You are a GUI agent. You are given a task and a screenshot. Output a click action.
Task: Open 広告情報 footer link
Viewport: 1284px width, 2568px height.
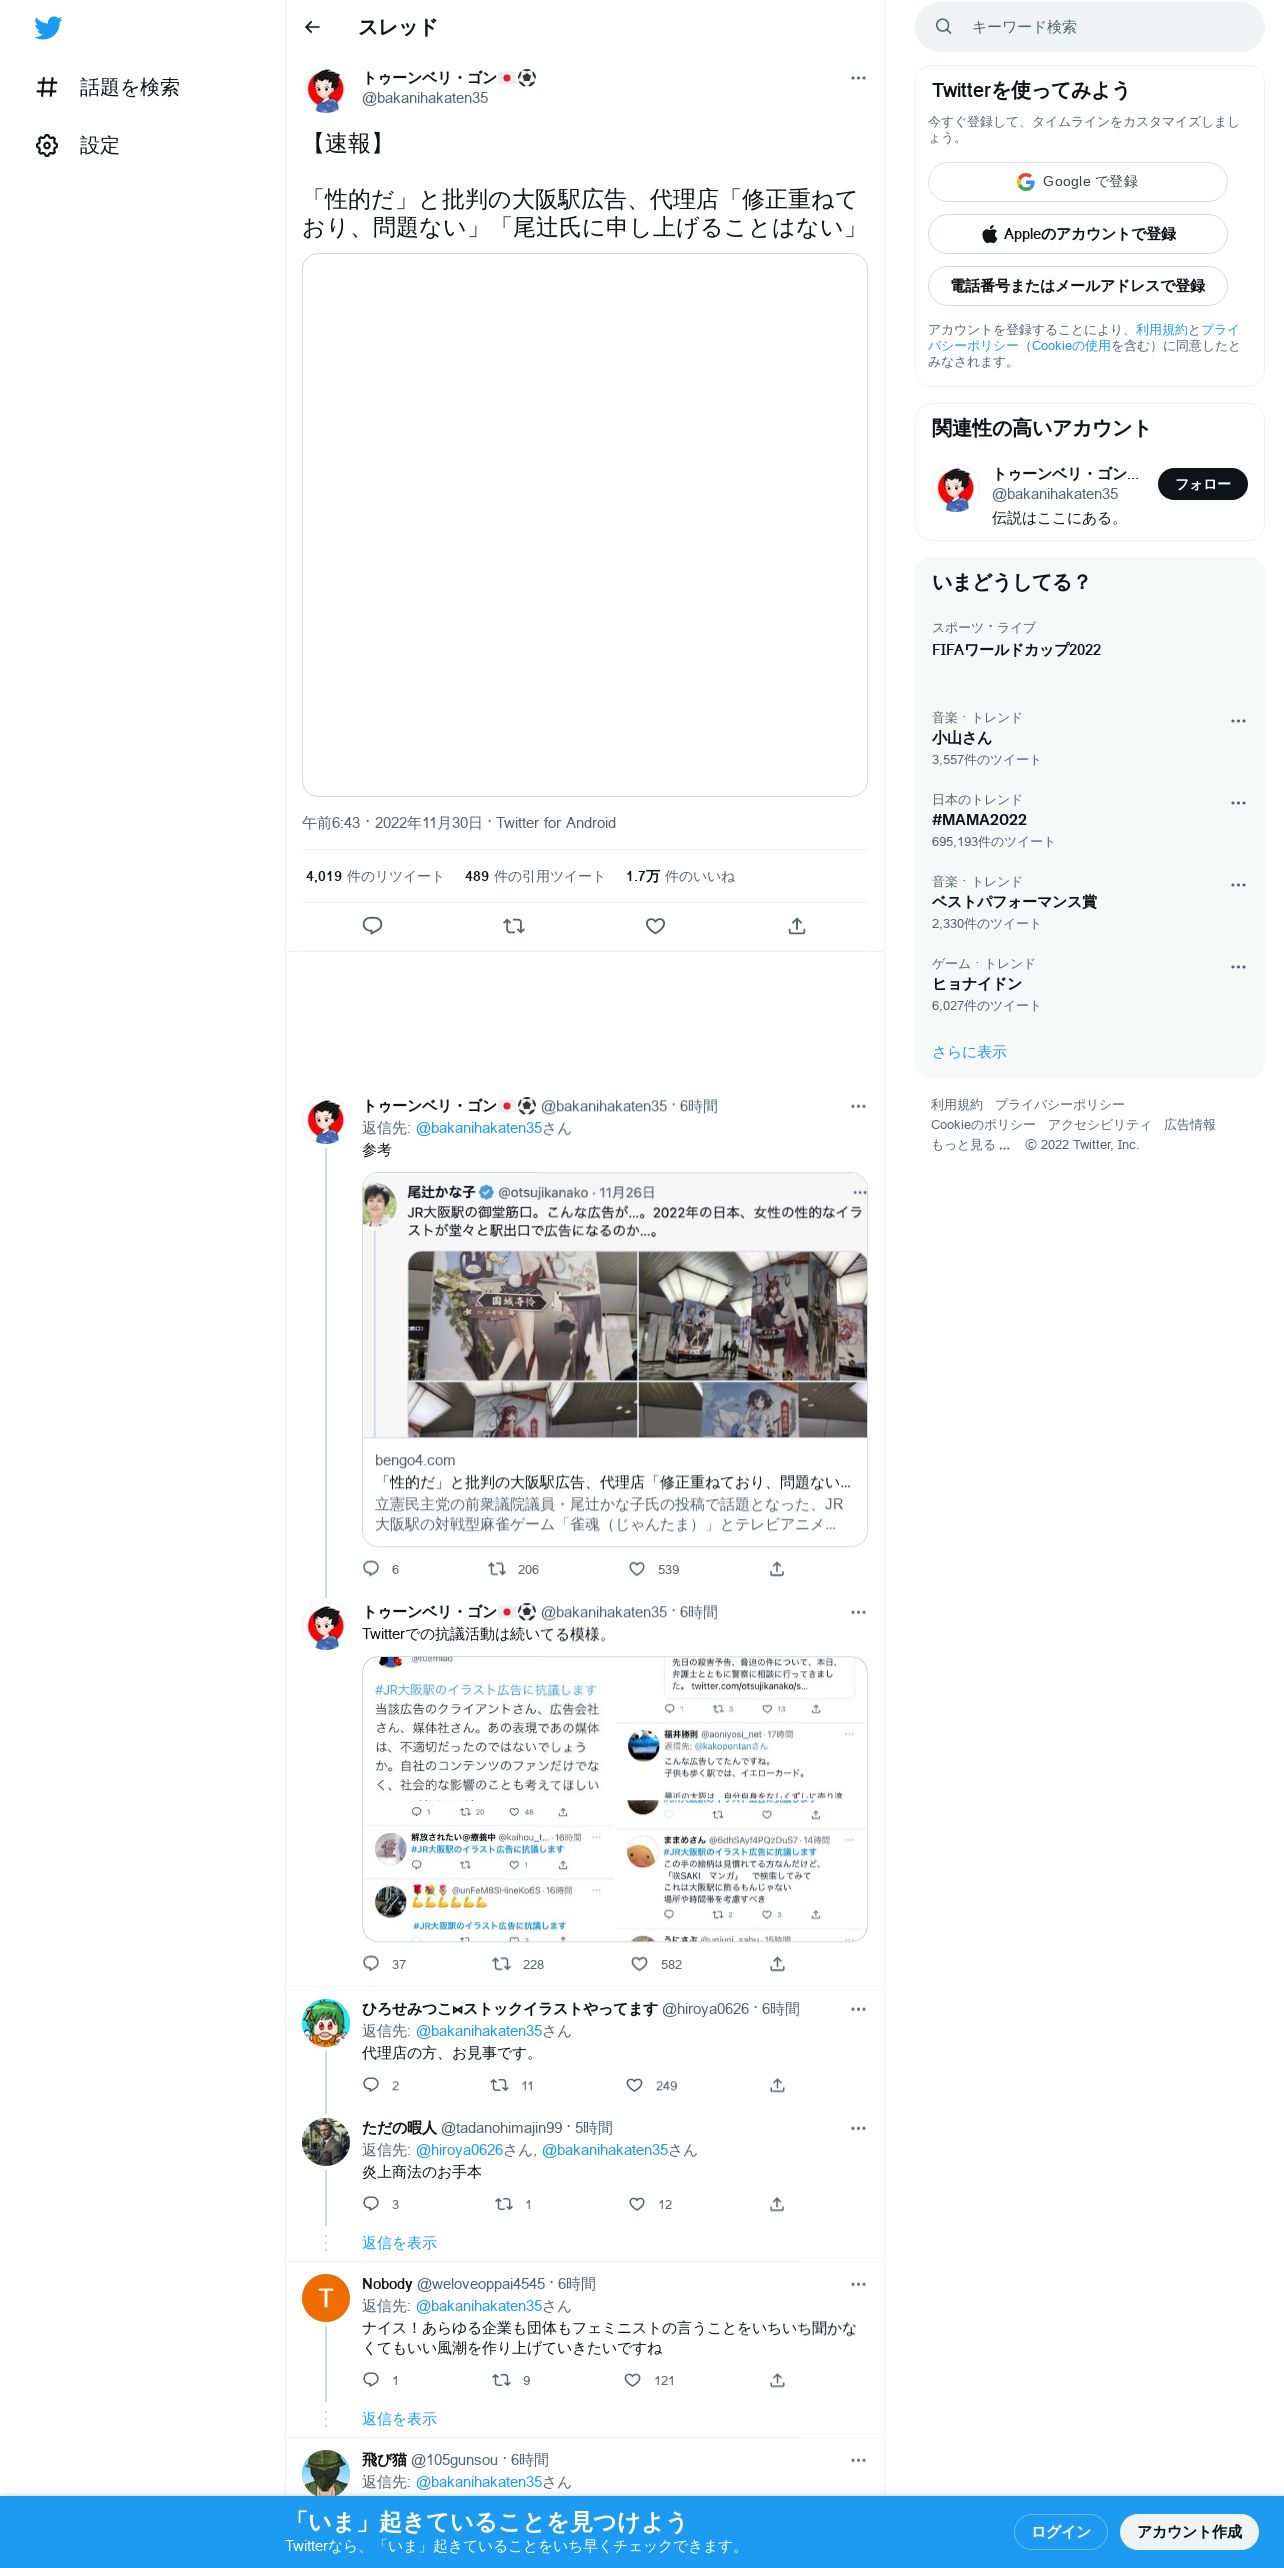click(1189, 1125)
